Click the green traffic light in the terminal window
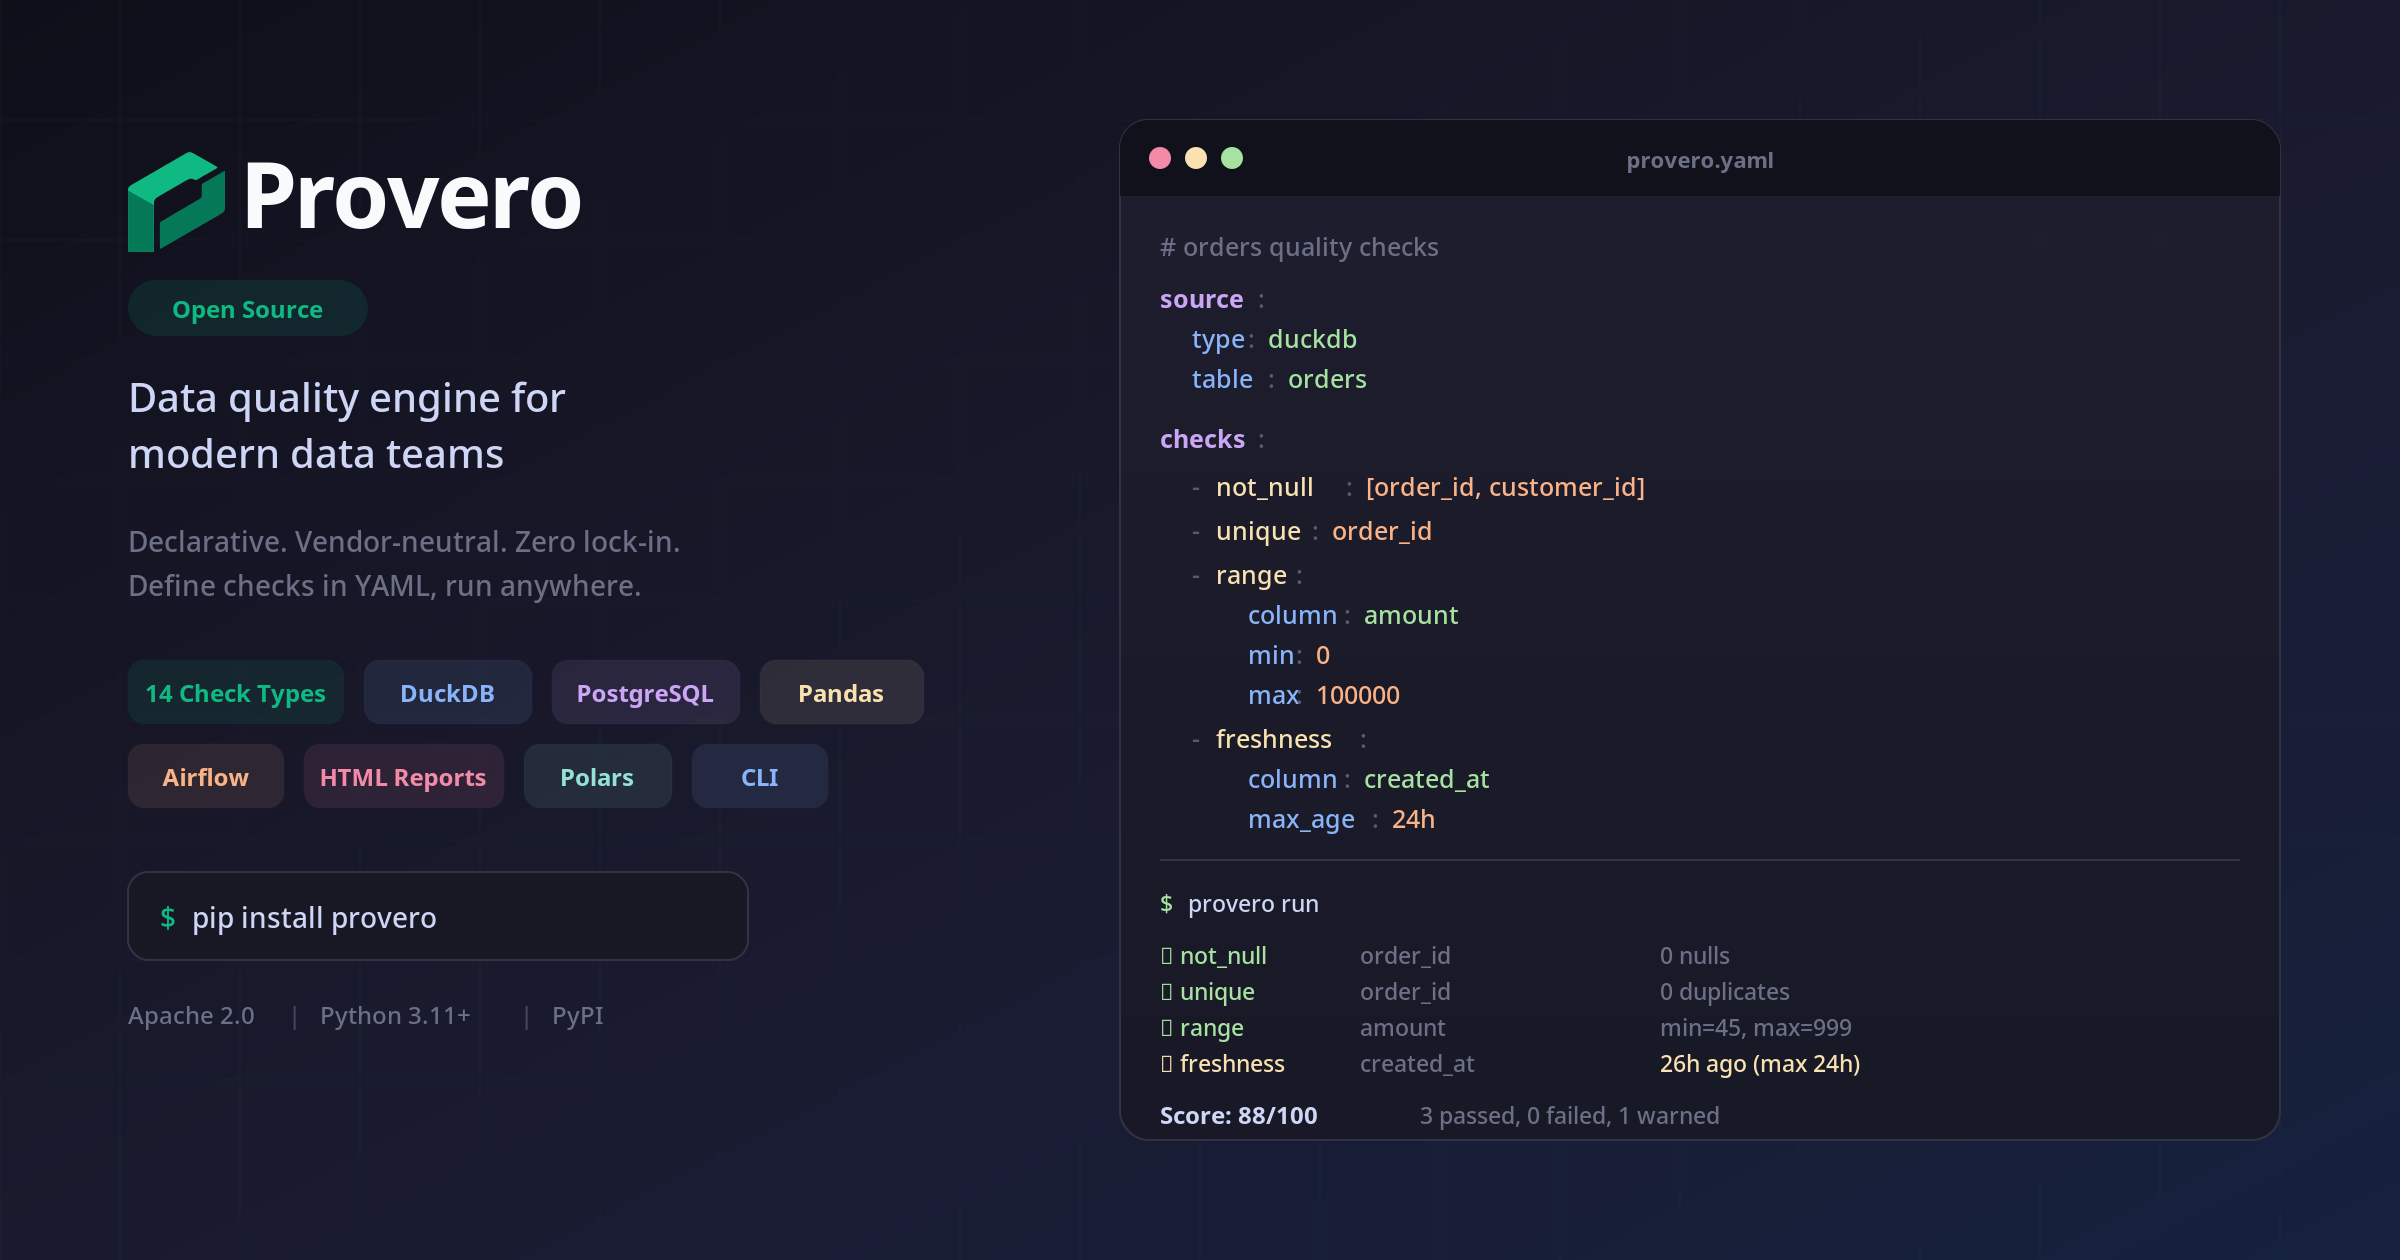The width and height of the screenshot is (2400, 1260). (x=1233, y=158)
